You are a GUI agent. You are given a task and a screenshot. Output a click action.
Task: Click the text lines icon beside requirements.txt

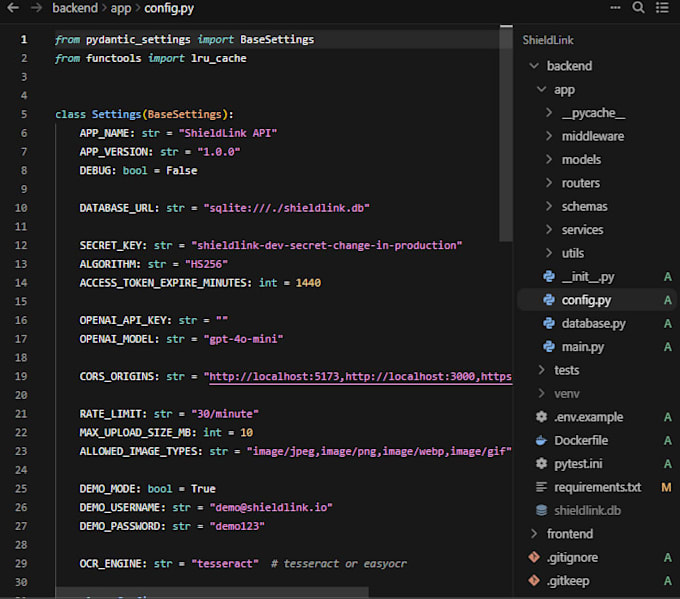(541, 487)
